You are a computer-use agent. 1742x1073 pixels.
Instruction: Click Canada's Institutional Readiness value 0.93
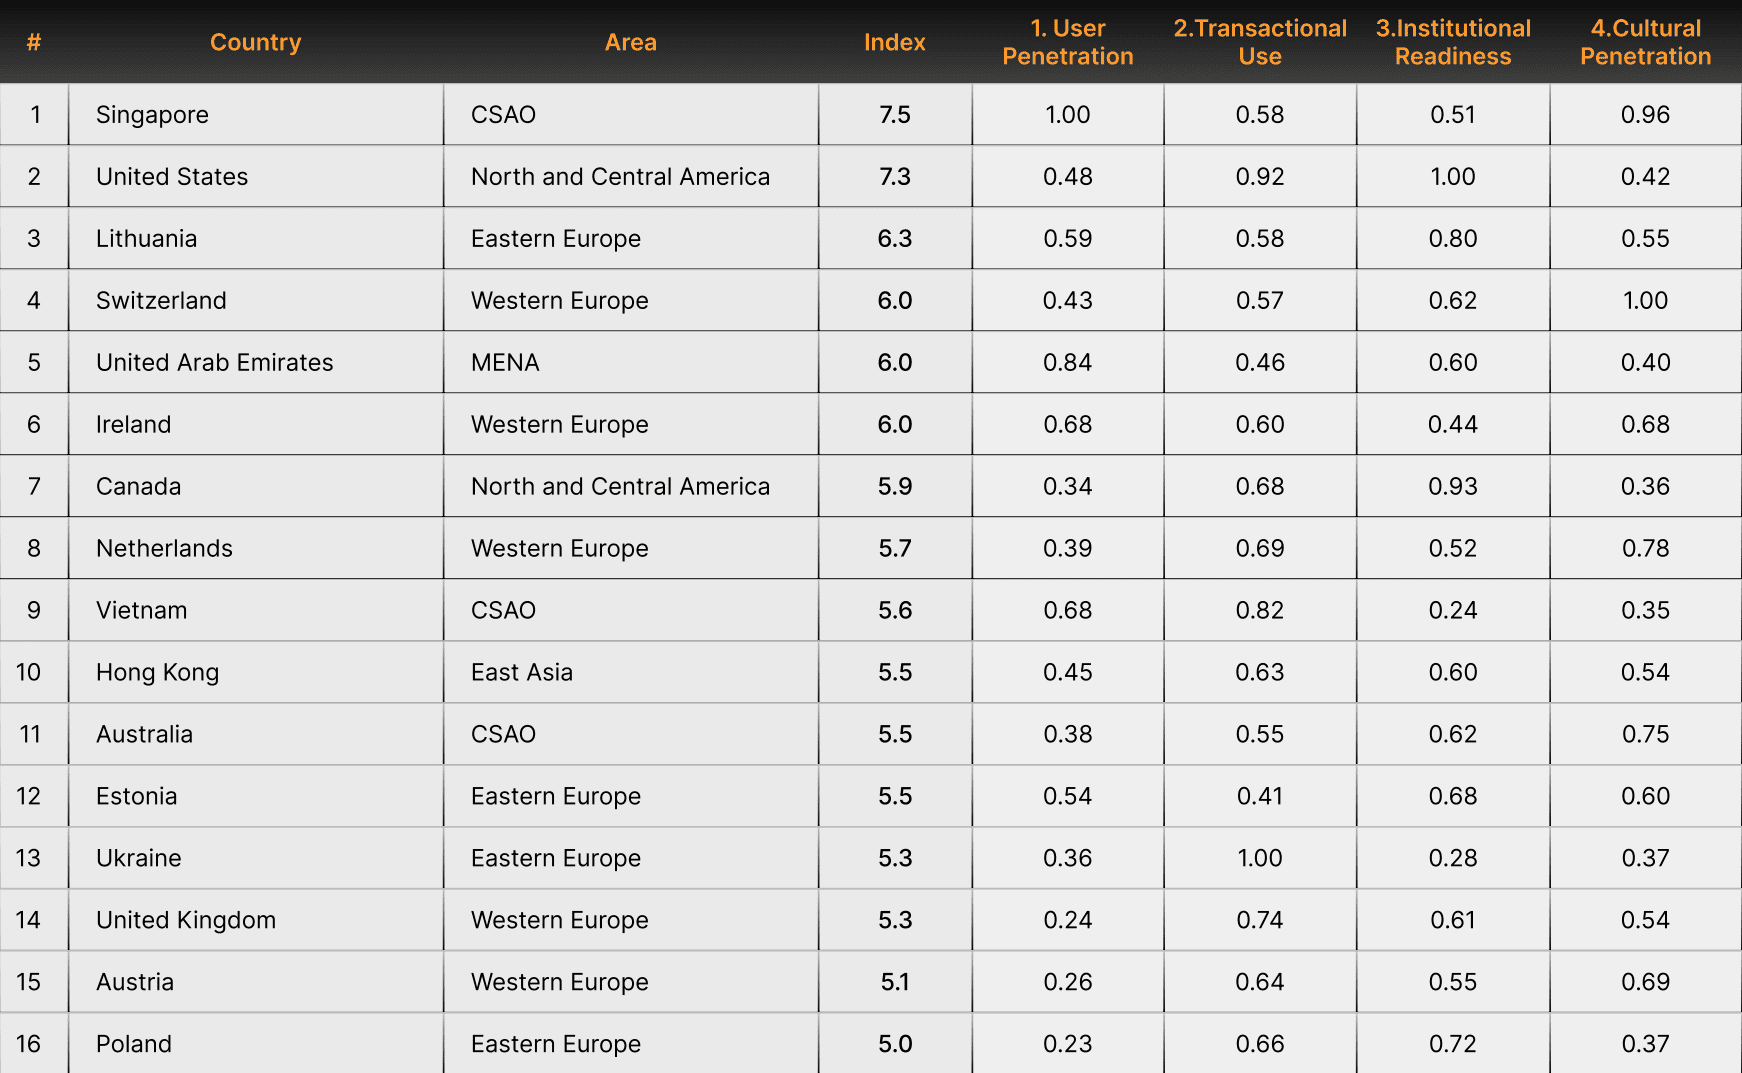(1452, 487)
